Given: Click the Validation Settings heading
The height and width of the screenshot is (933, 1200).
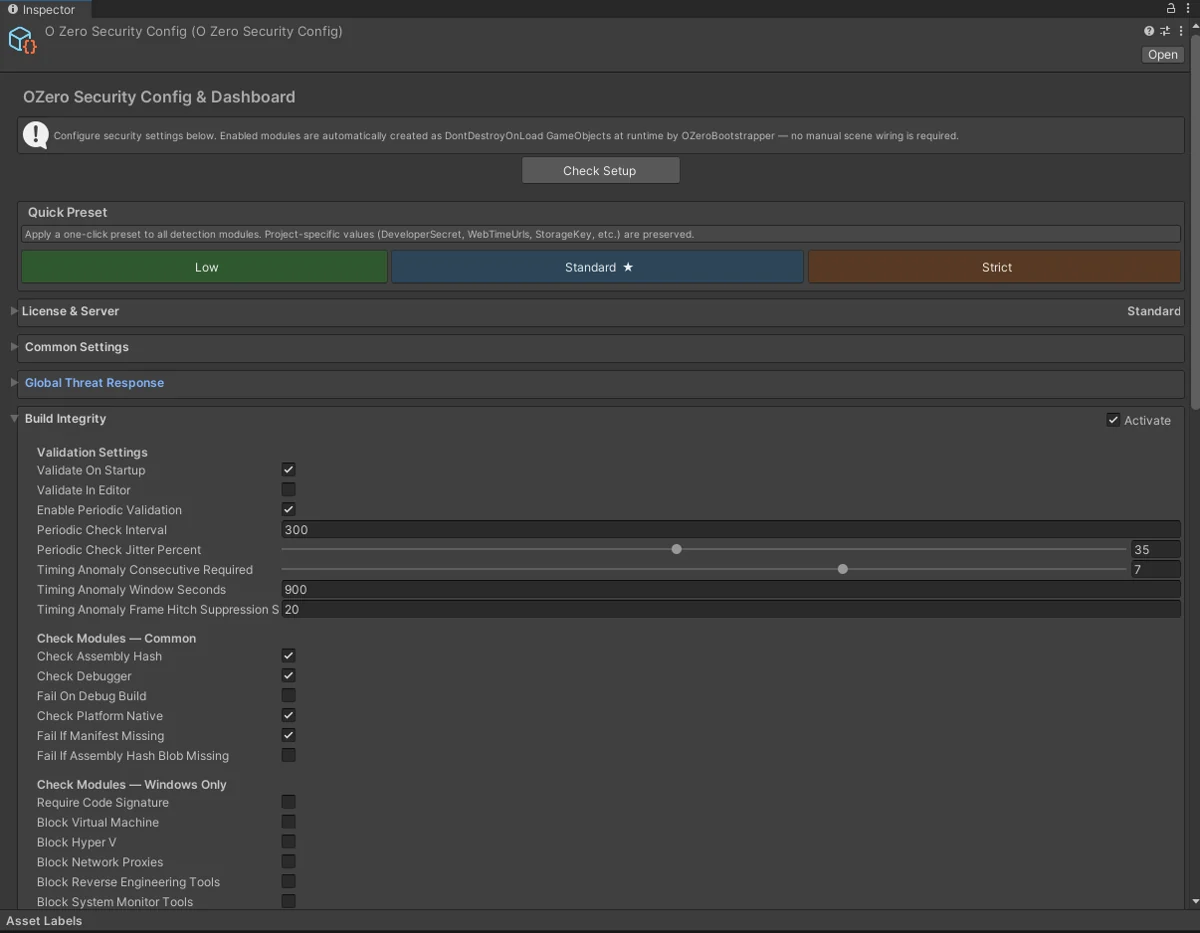Looking at the screenshot, I should click(x=92, y=452).
